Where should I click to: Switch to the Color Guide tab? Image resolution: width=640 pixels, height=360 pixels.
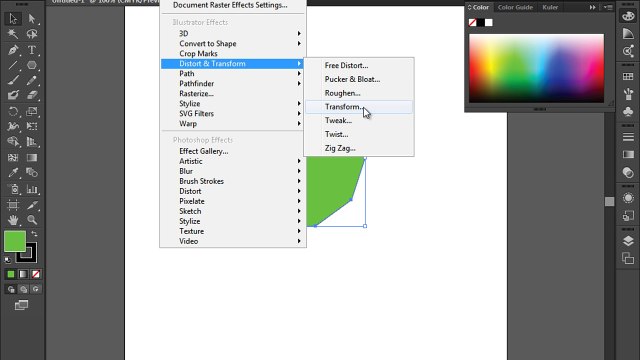(515, 7)
